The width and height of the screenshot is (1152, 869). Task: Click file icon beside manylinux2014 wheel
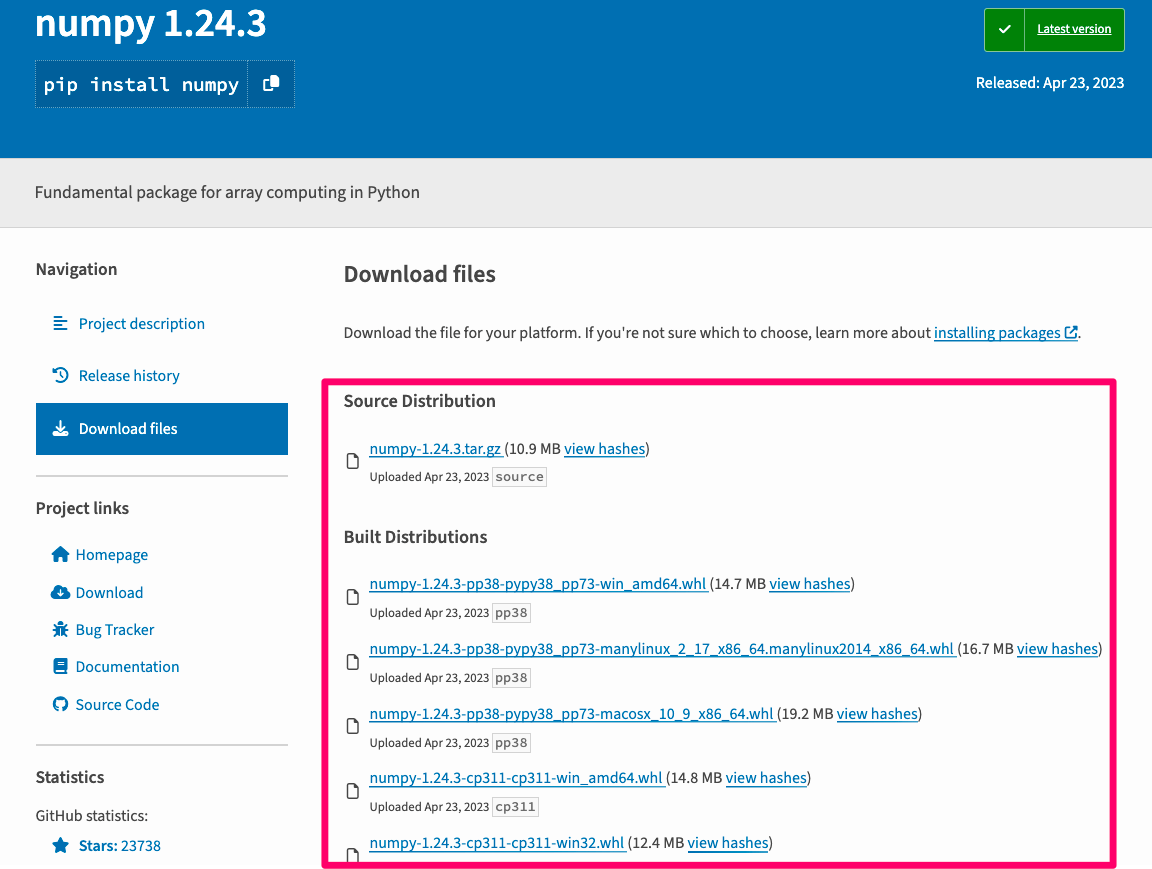(353, 662)
